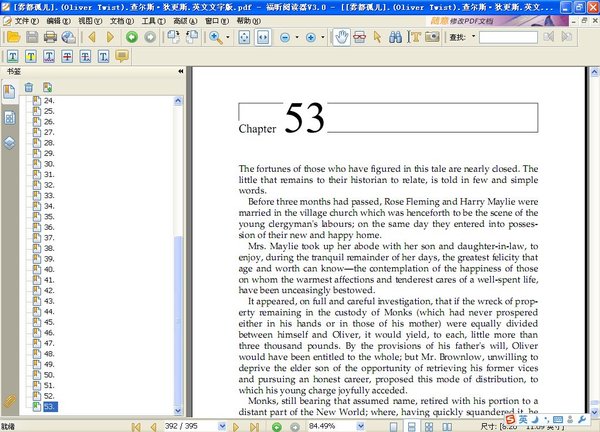Go to previous page using toolbar's yellow left arrow
The image size is (600, 432).
click(92, 37)
